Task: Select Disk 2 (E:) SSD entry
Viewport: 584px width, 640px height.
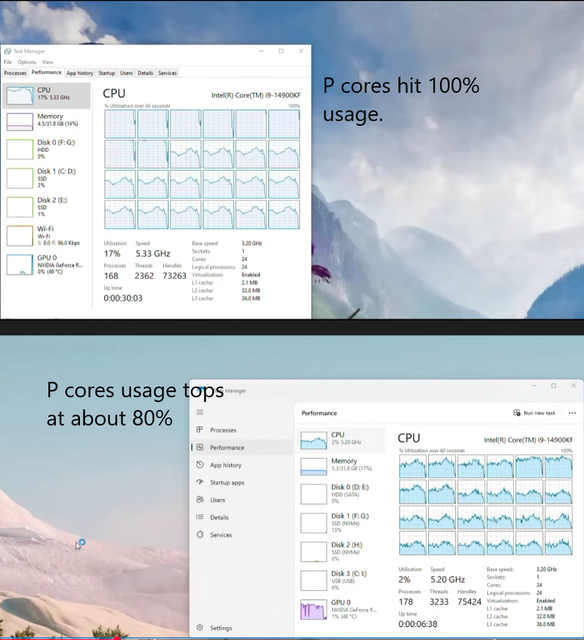Action: click(47, 207)
